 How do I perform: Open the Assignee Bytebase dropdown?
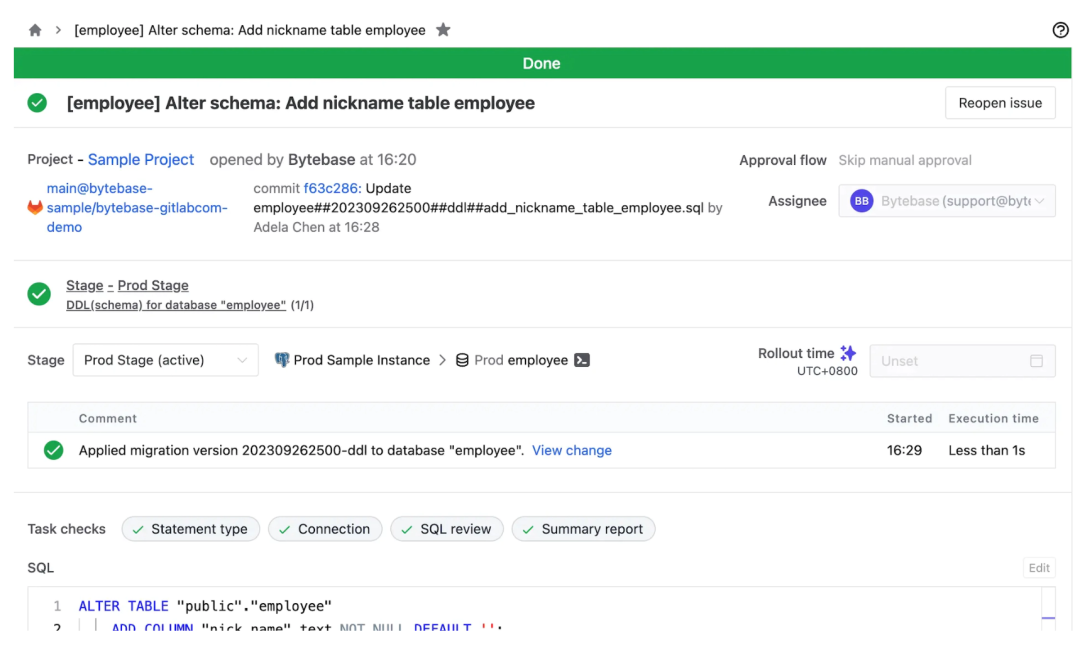(947, 201)
